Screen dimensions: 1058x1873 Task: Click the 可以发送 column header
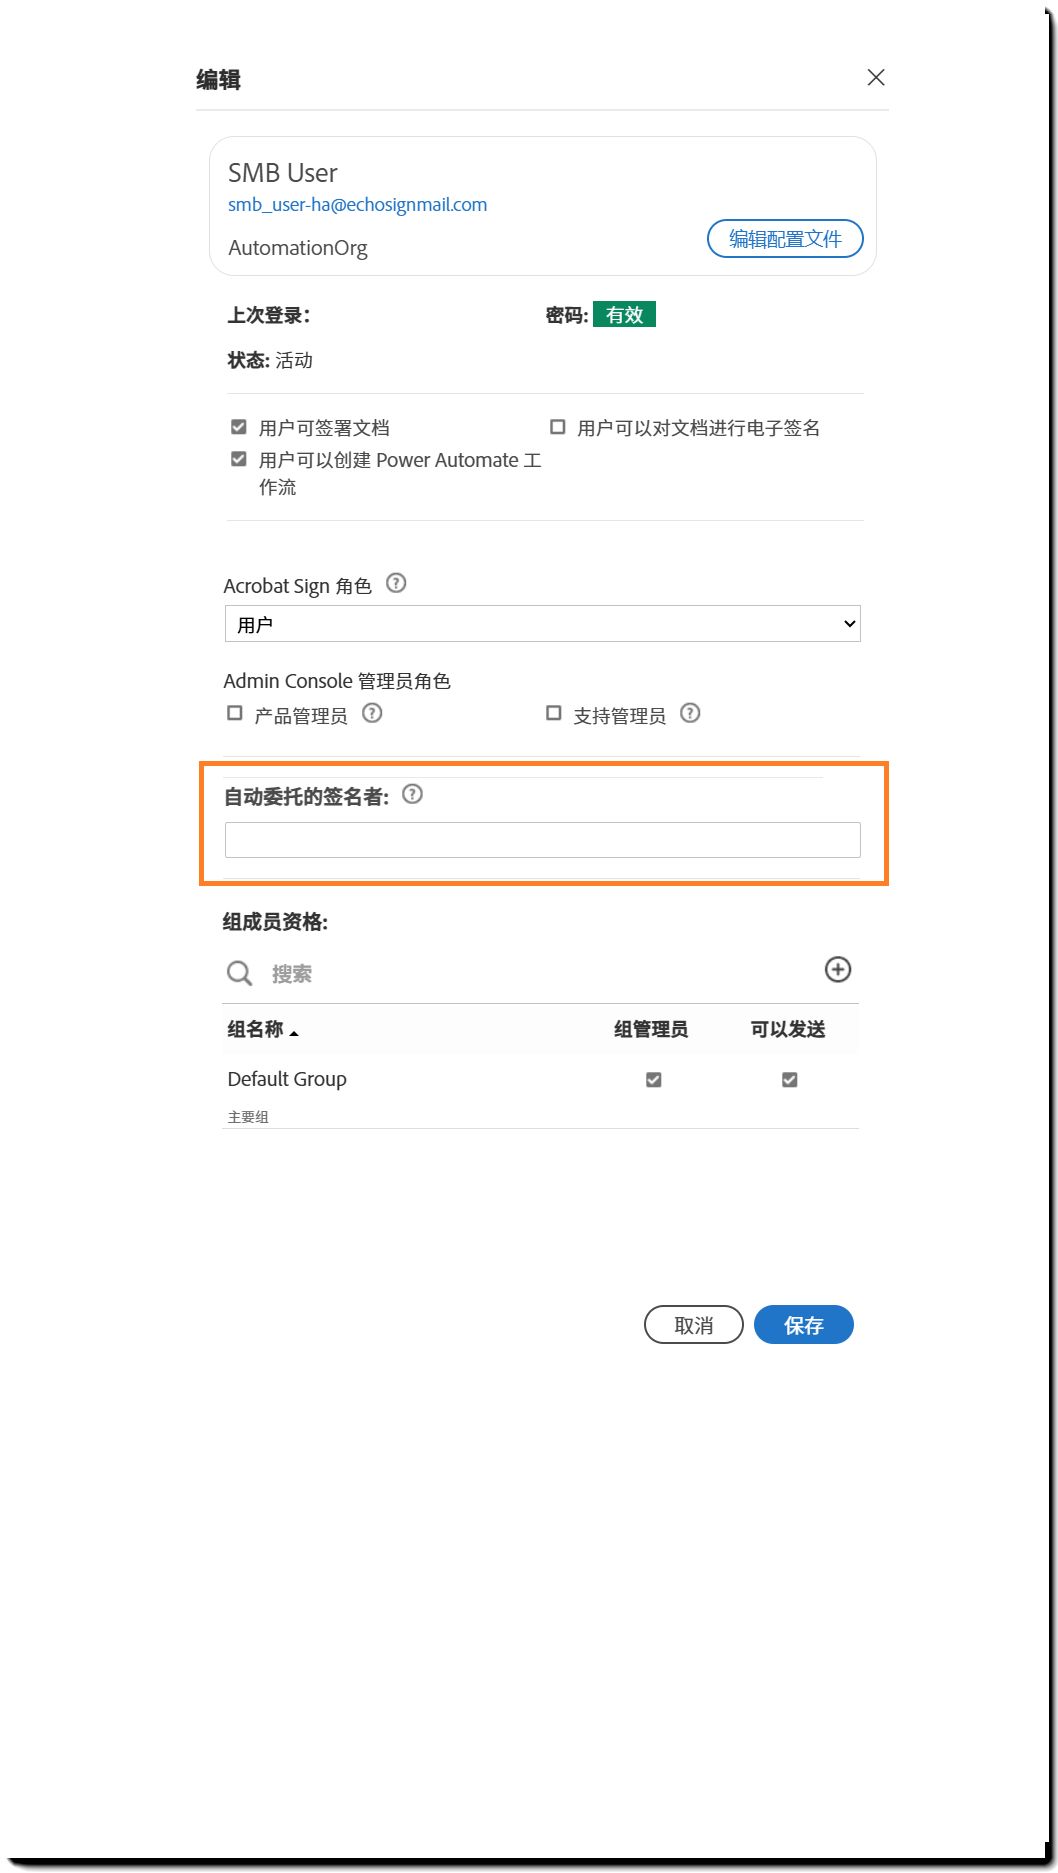click(788, 1029)
